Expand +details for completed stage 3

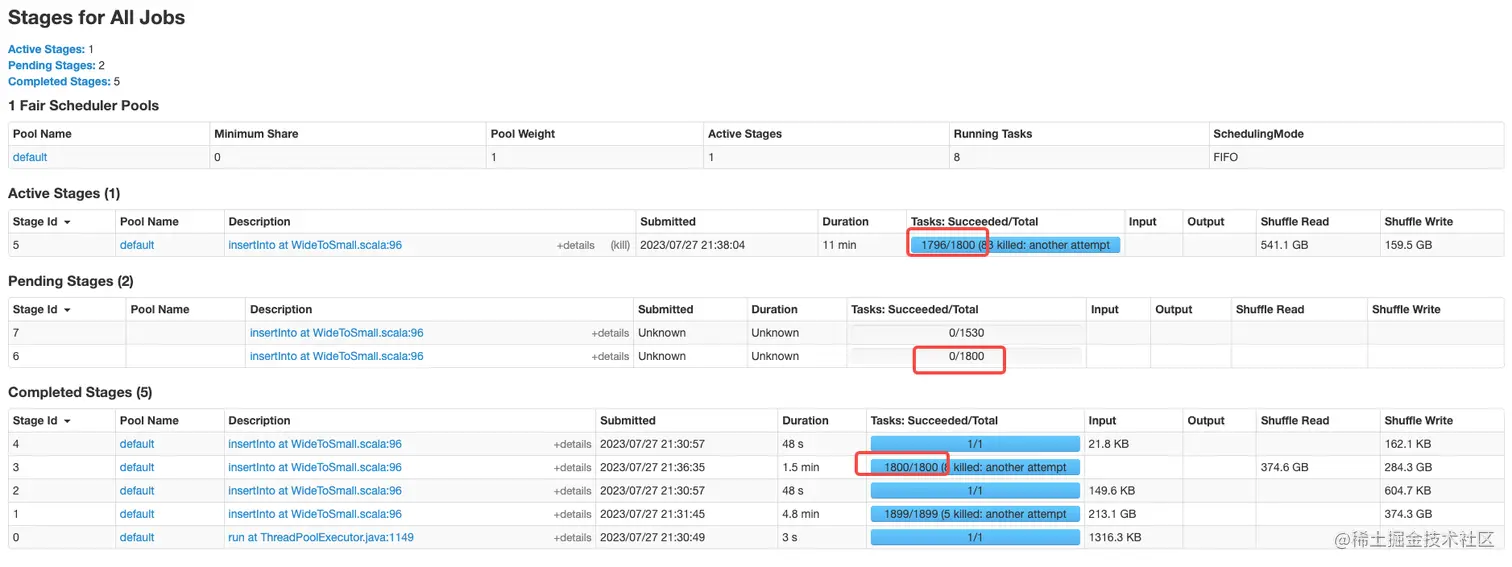coord(573,467)
